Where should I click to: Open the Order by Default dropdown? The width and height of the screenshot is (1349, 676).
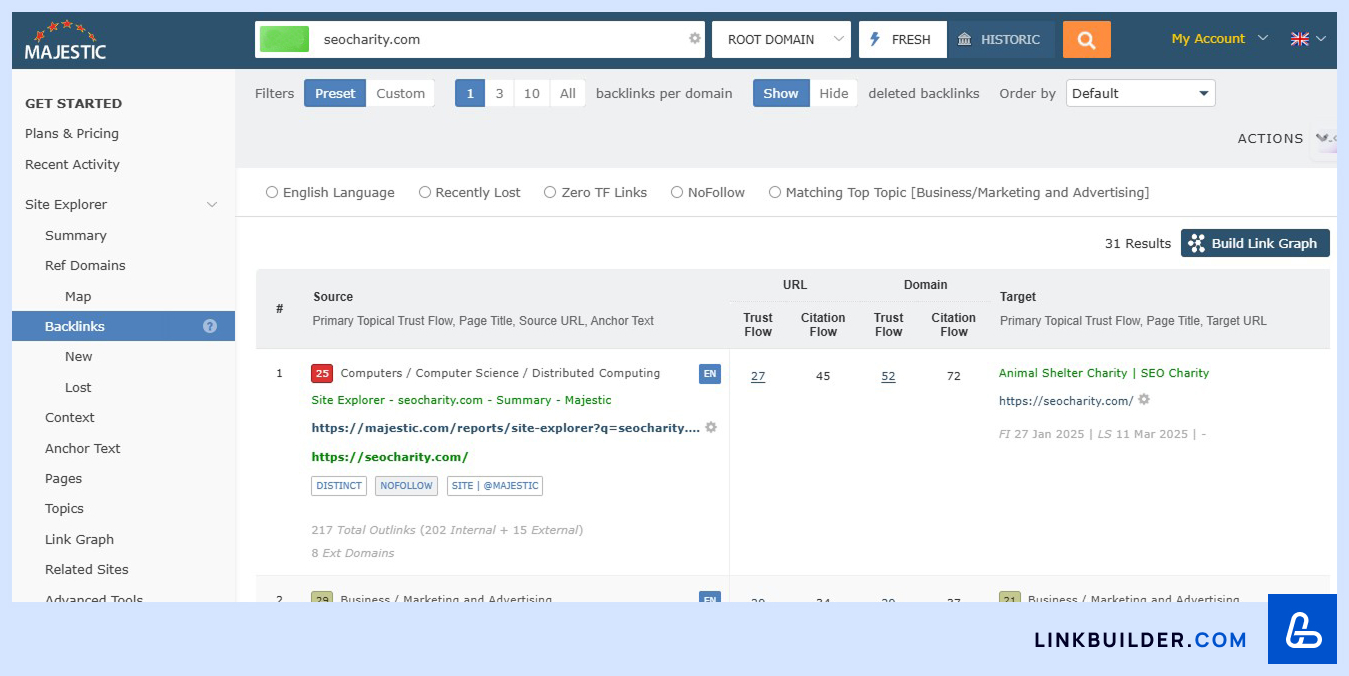(x=1140, y=93)
